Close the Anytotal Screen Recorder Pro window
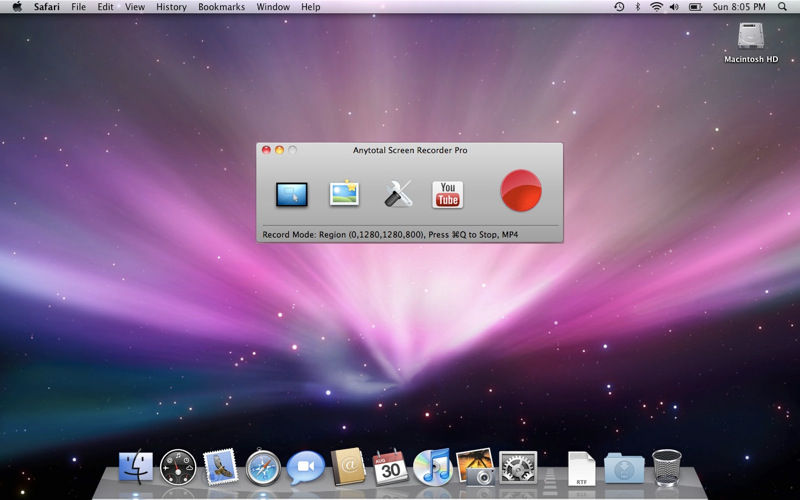Image resolution: width=800 pixels, height=500 pixels. [x=266, y=150]
